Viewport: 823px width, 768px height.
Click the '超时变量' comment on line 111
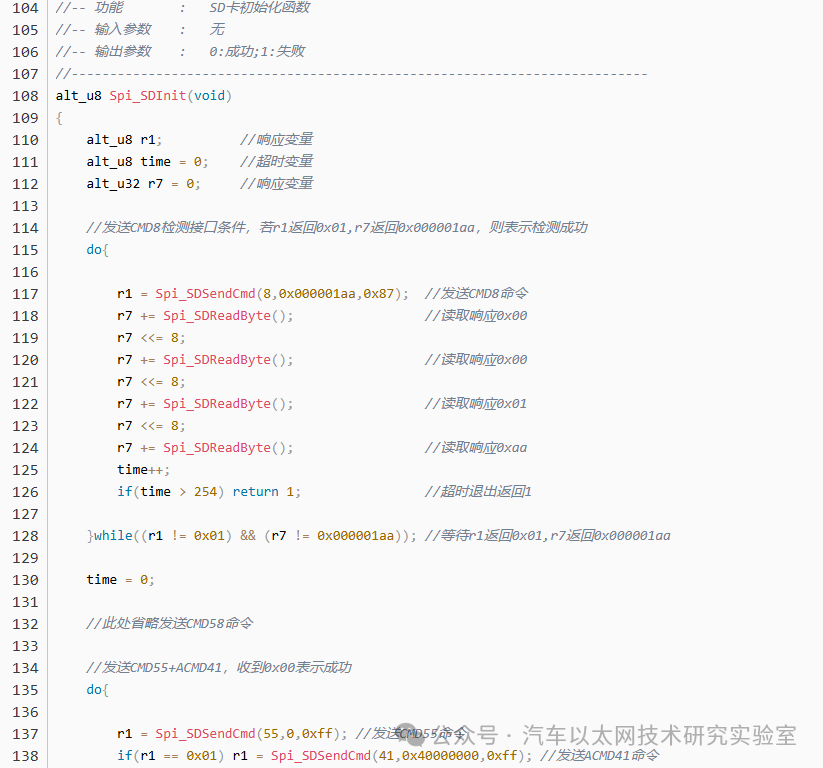tap(277, 162)
